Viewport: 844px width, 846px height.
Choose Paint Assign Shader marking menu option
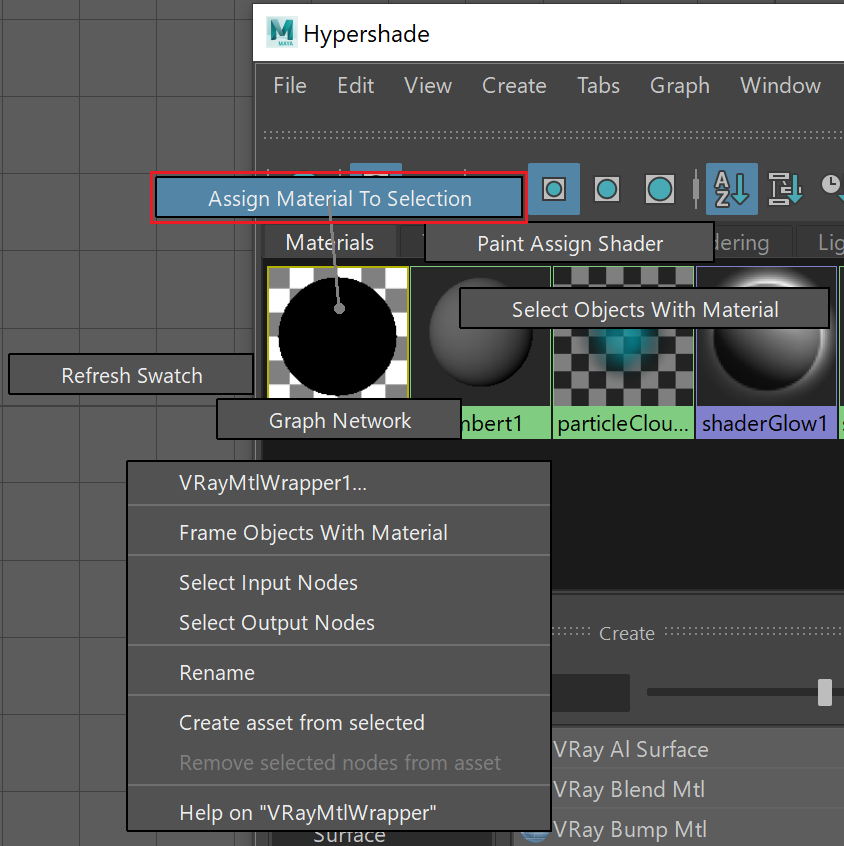[x=569, y=243]
